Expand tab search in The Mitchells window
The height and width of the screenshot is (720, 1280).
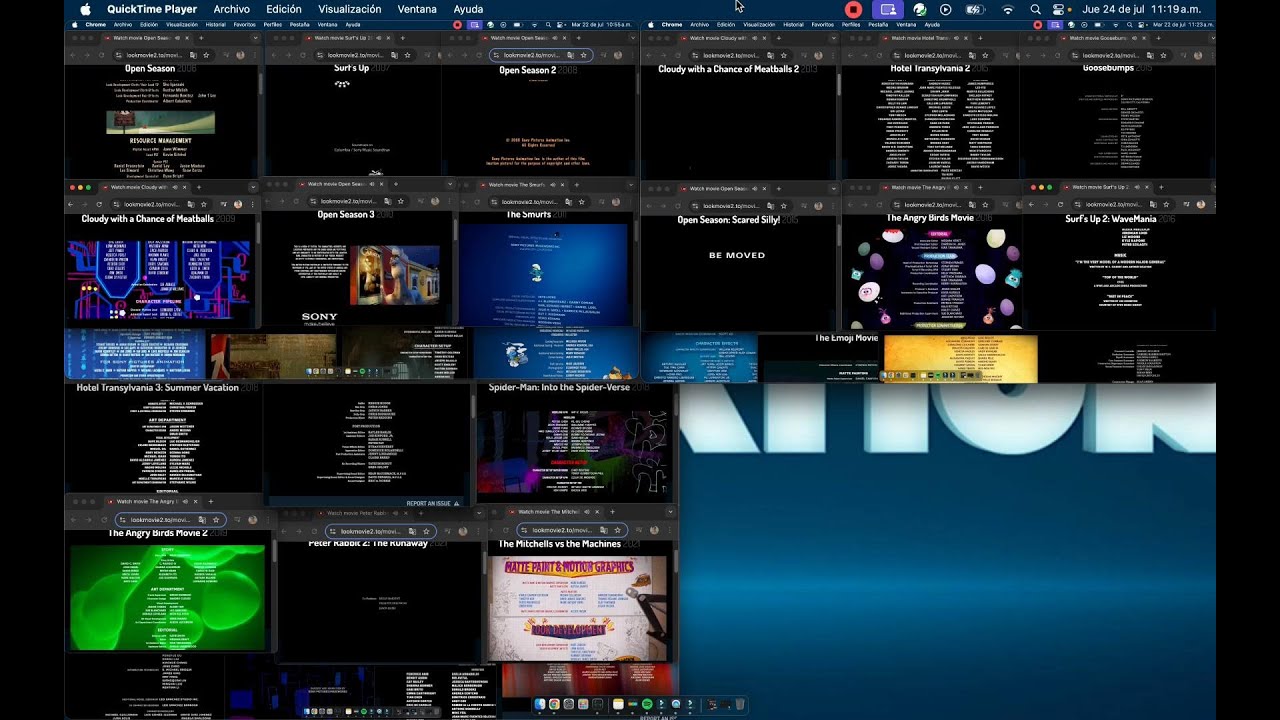click(672, 512)
